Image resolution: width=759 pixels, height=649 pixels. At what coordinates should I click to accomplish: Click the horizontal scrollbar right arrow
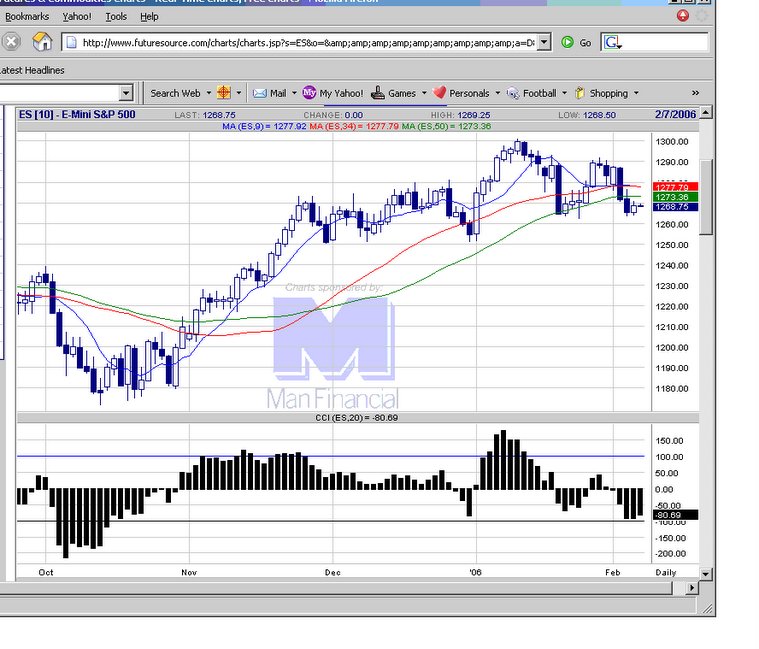pos(692,588)
